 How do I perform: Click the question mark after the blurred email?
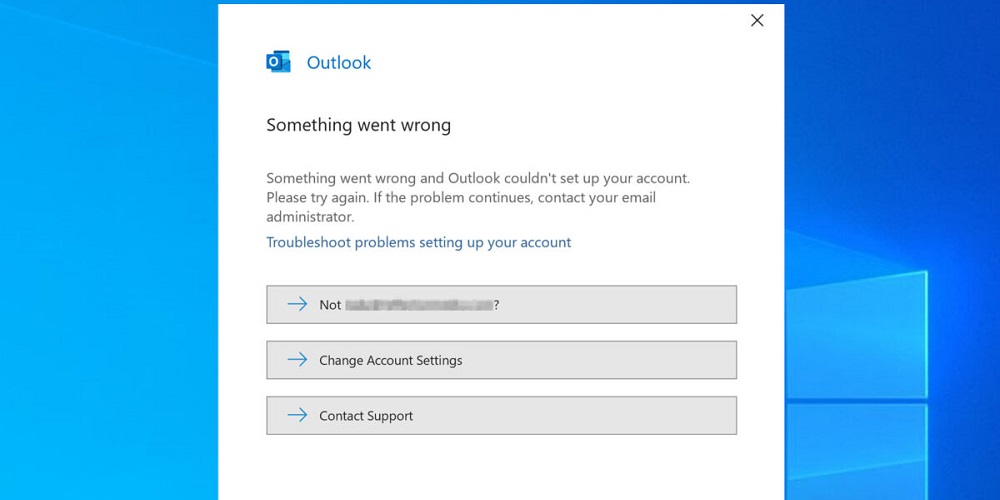[497, 305]
